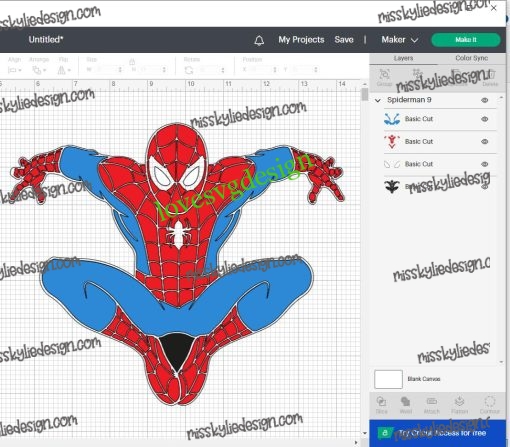Open the Align dropdown
510x447 pixels.
coord(14,70)
